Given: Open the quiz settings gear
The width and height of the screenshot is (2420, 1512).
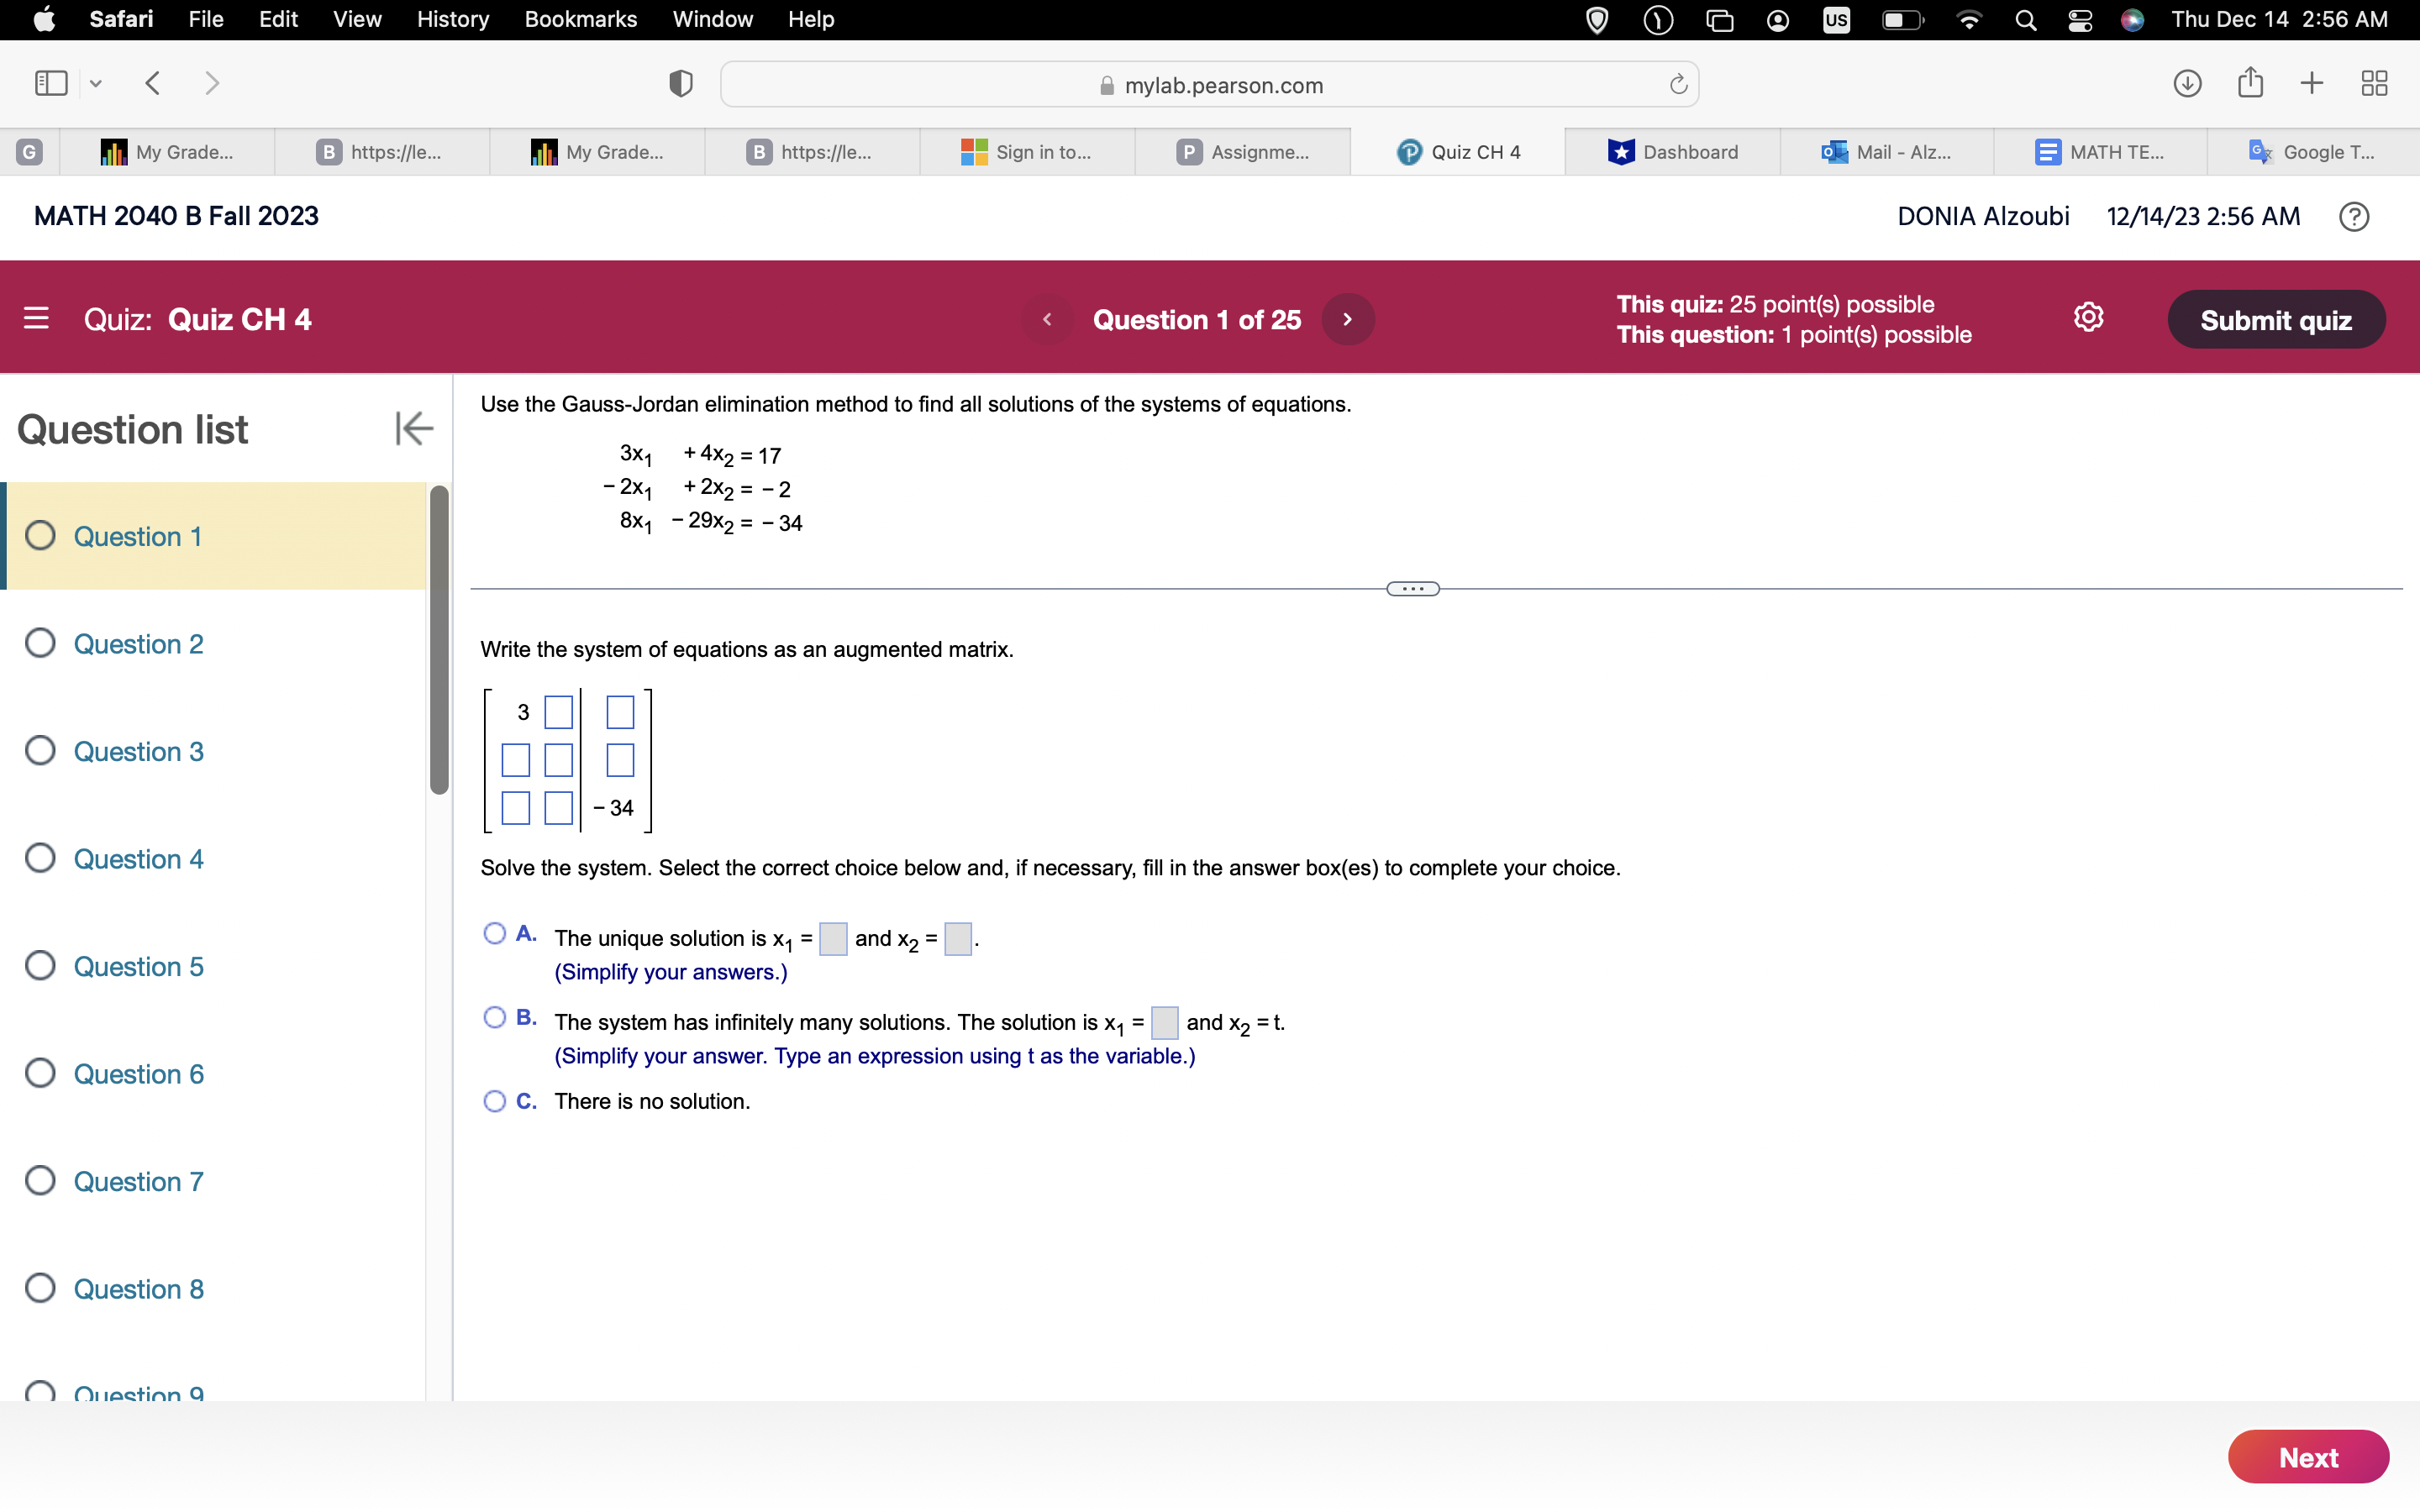Looking at the screenshot, I should (x=2088, y=317).
